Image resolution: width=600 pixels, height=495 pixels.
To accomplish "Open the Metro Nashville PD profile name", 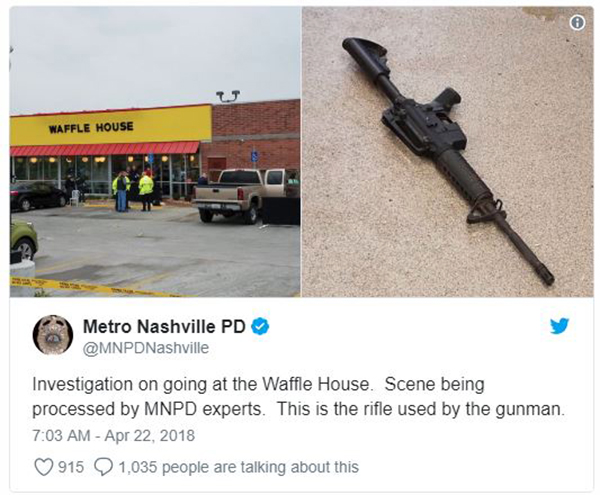I will click(164, 327).
